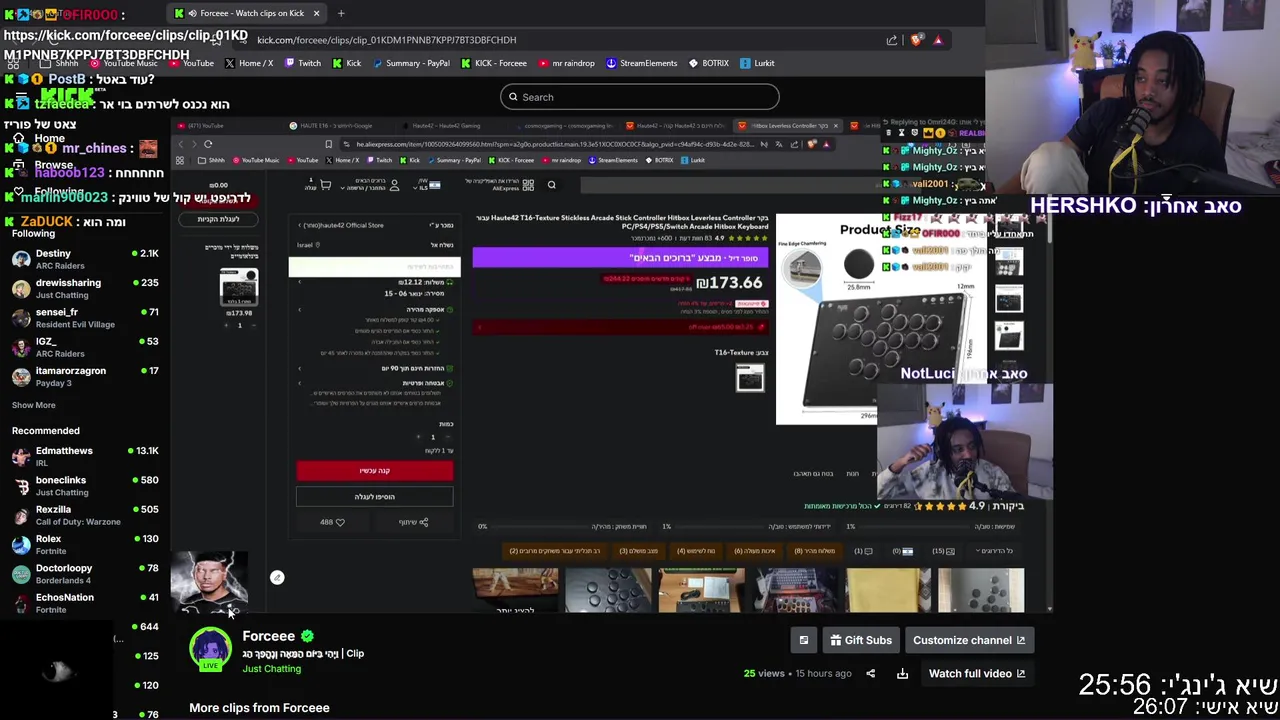Screen dimensions: 1280x720
Task: Click the Customize channel button
Action: (x=969, y=640)
